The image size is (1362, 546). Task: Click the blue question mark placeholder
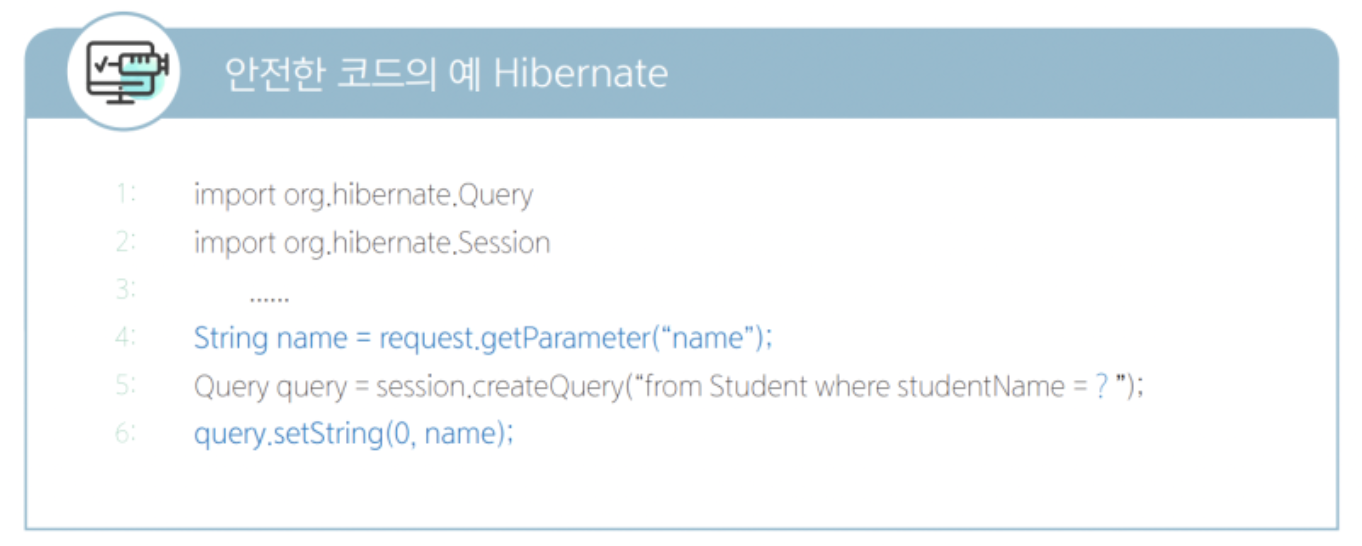[1102, 386]
